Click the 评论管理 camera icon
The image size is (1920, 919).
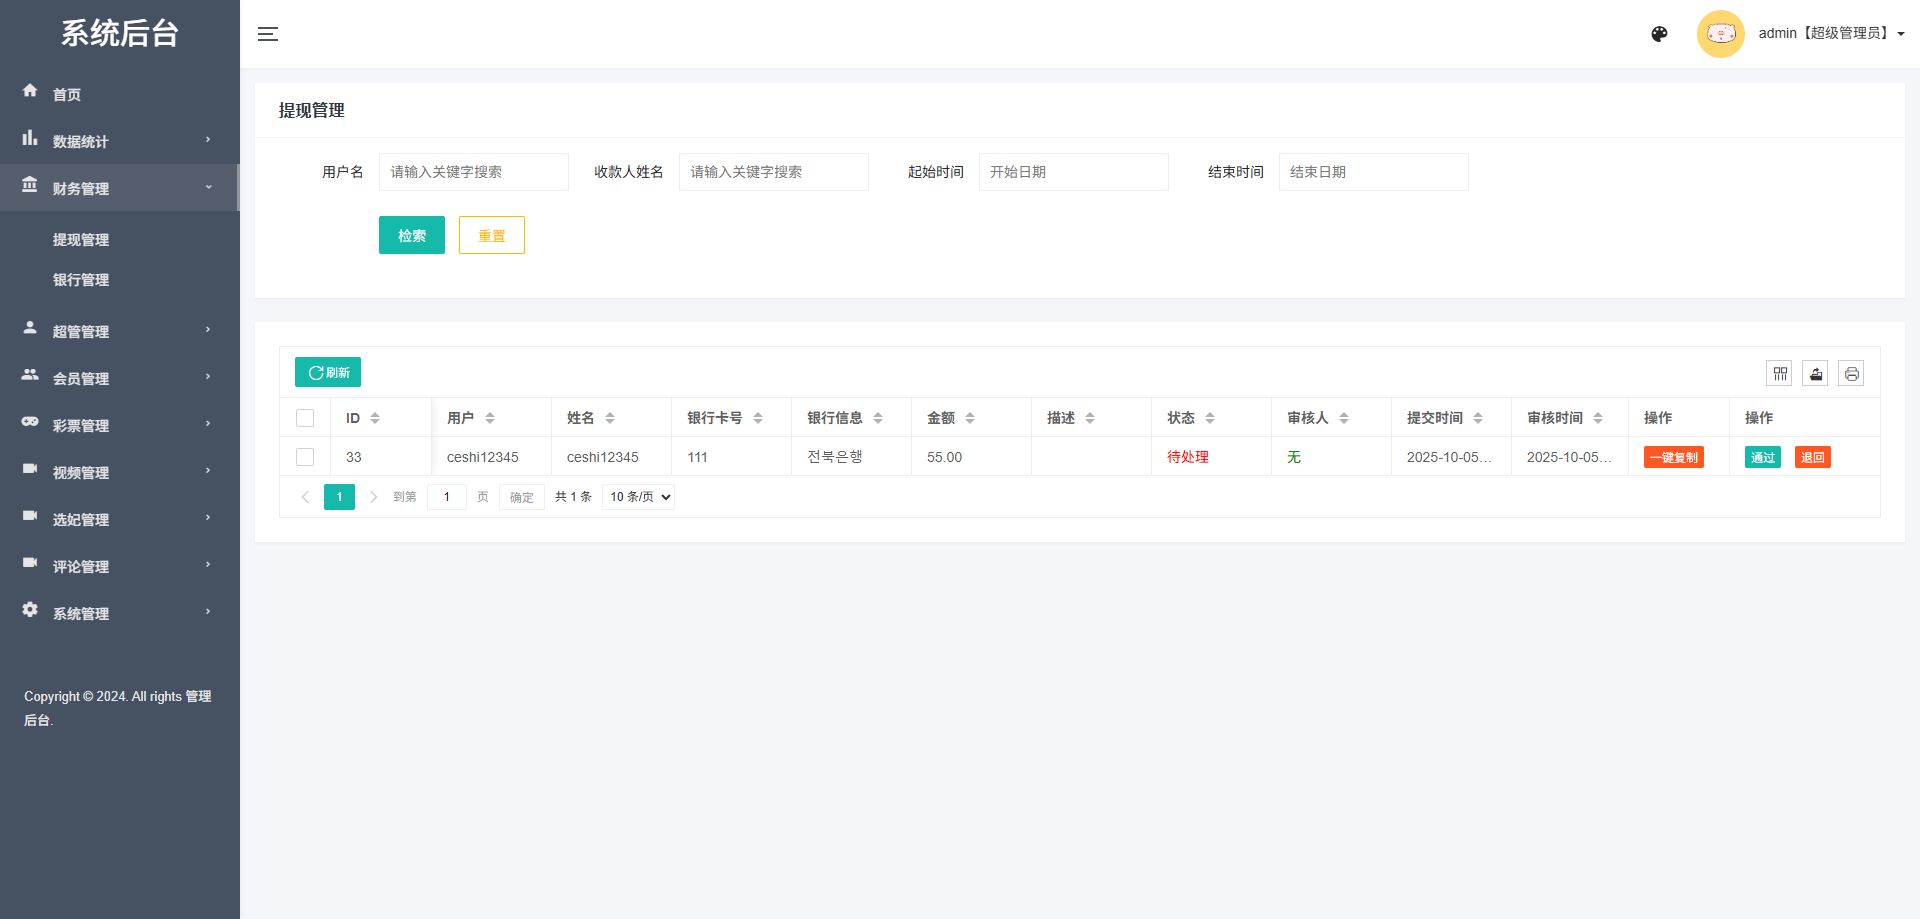click(30, 562)
